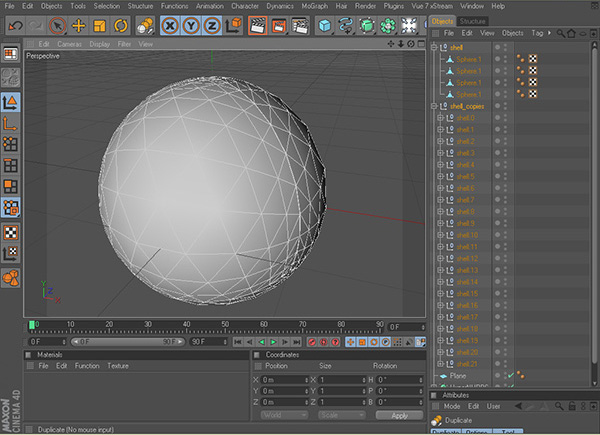
Task: Open the Plugins menu
Action: [394, 6]
